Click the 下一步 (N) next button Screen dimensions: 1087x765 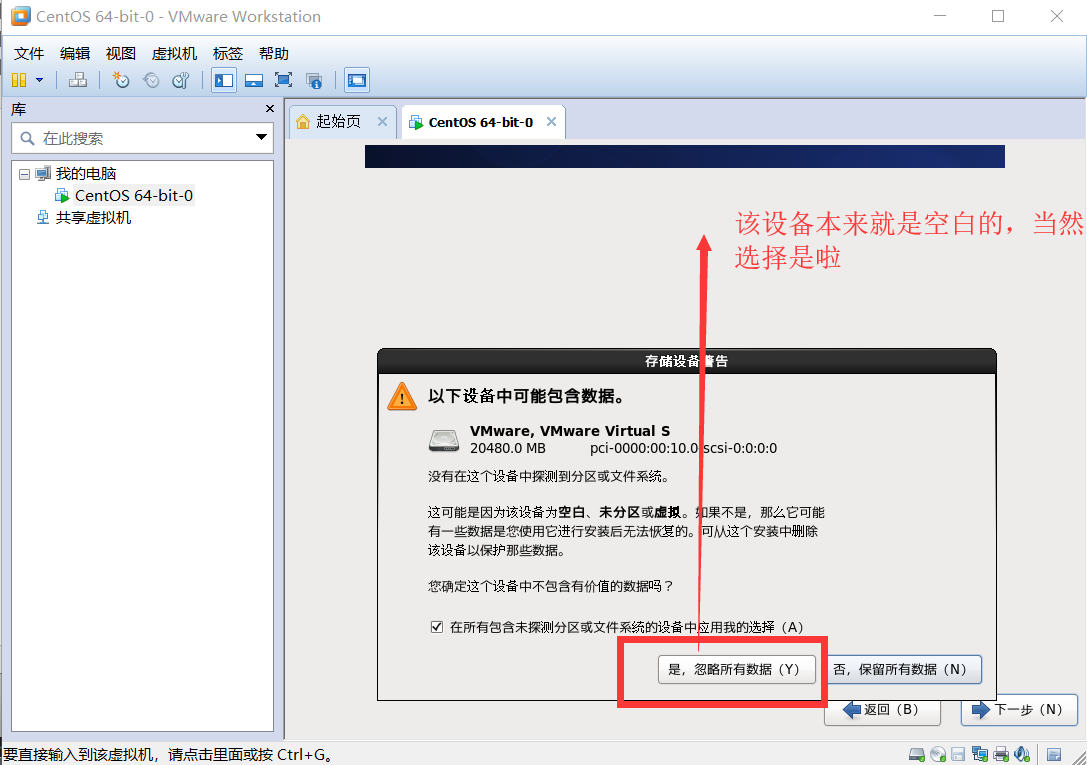[1019, 710]
